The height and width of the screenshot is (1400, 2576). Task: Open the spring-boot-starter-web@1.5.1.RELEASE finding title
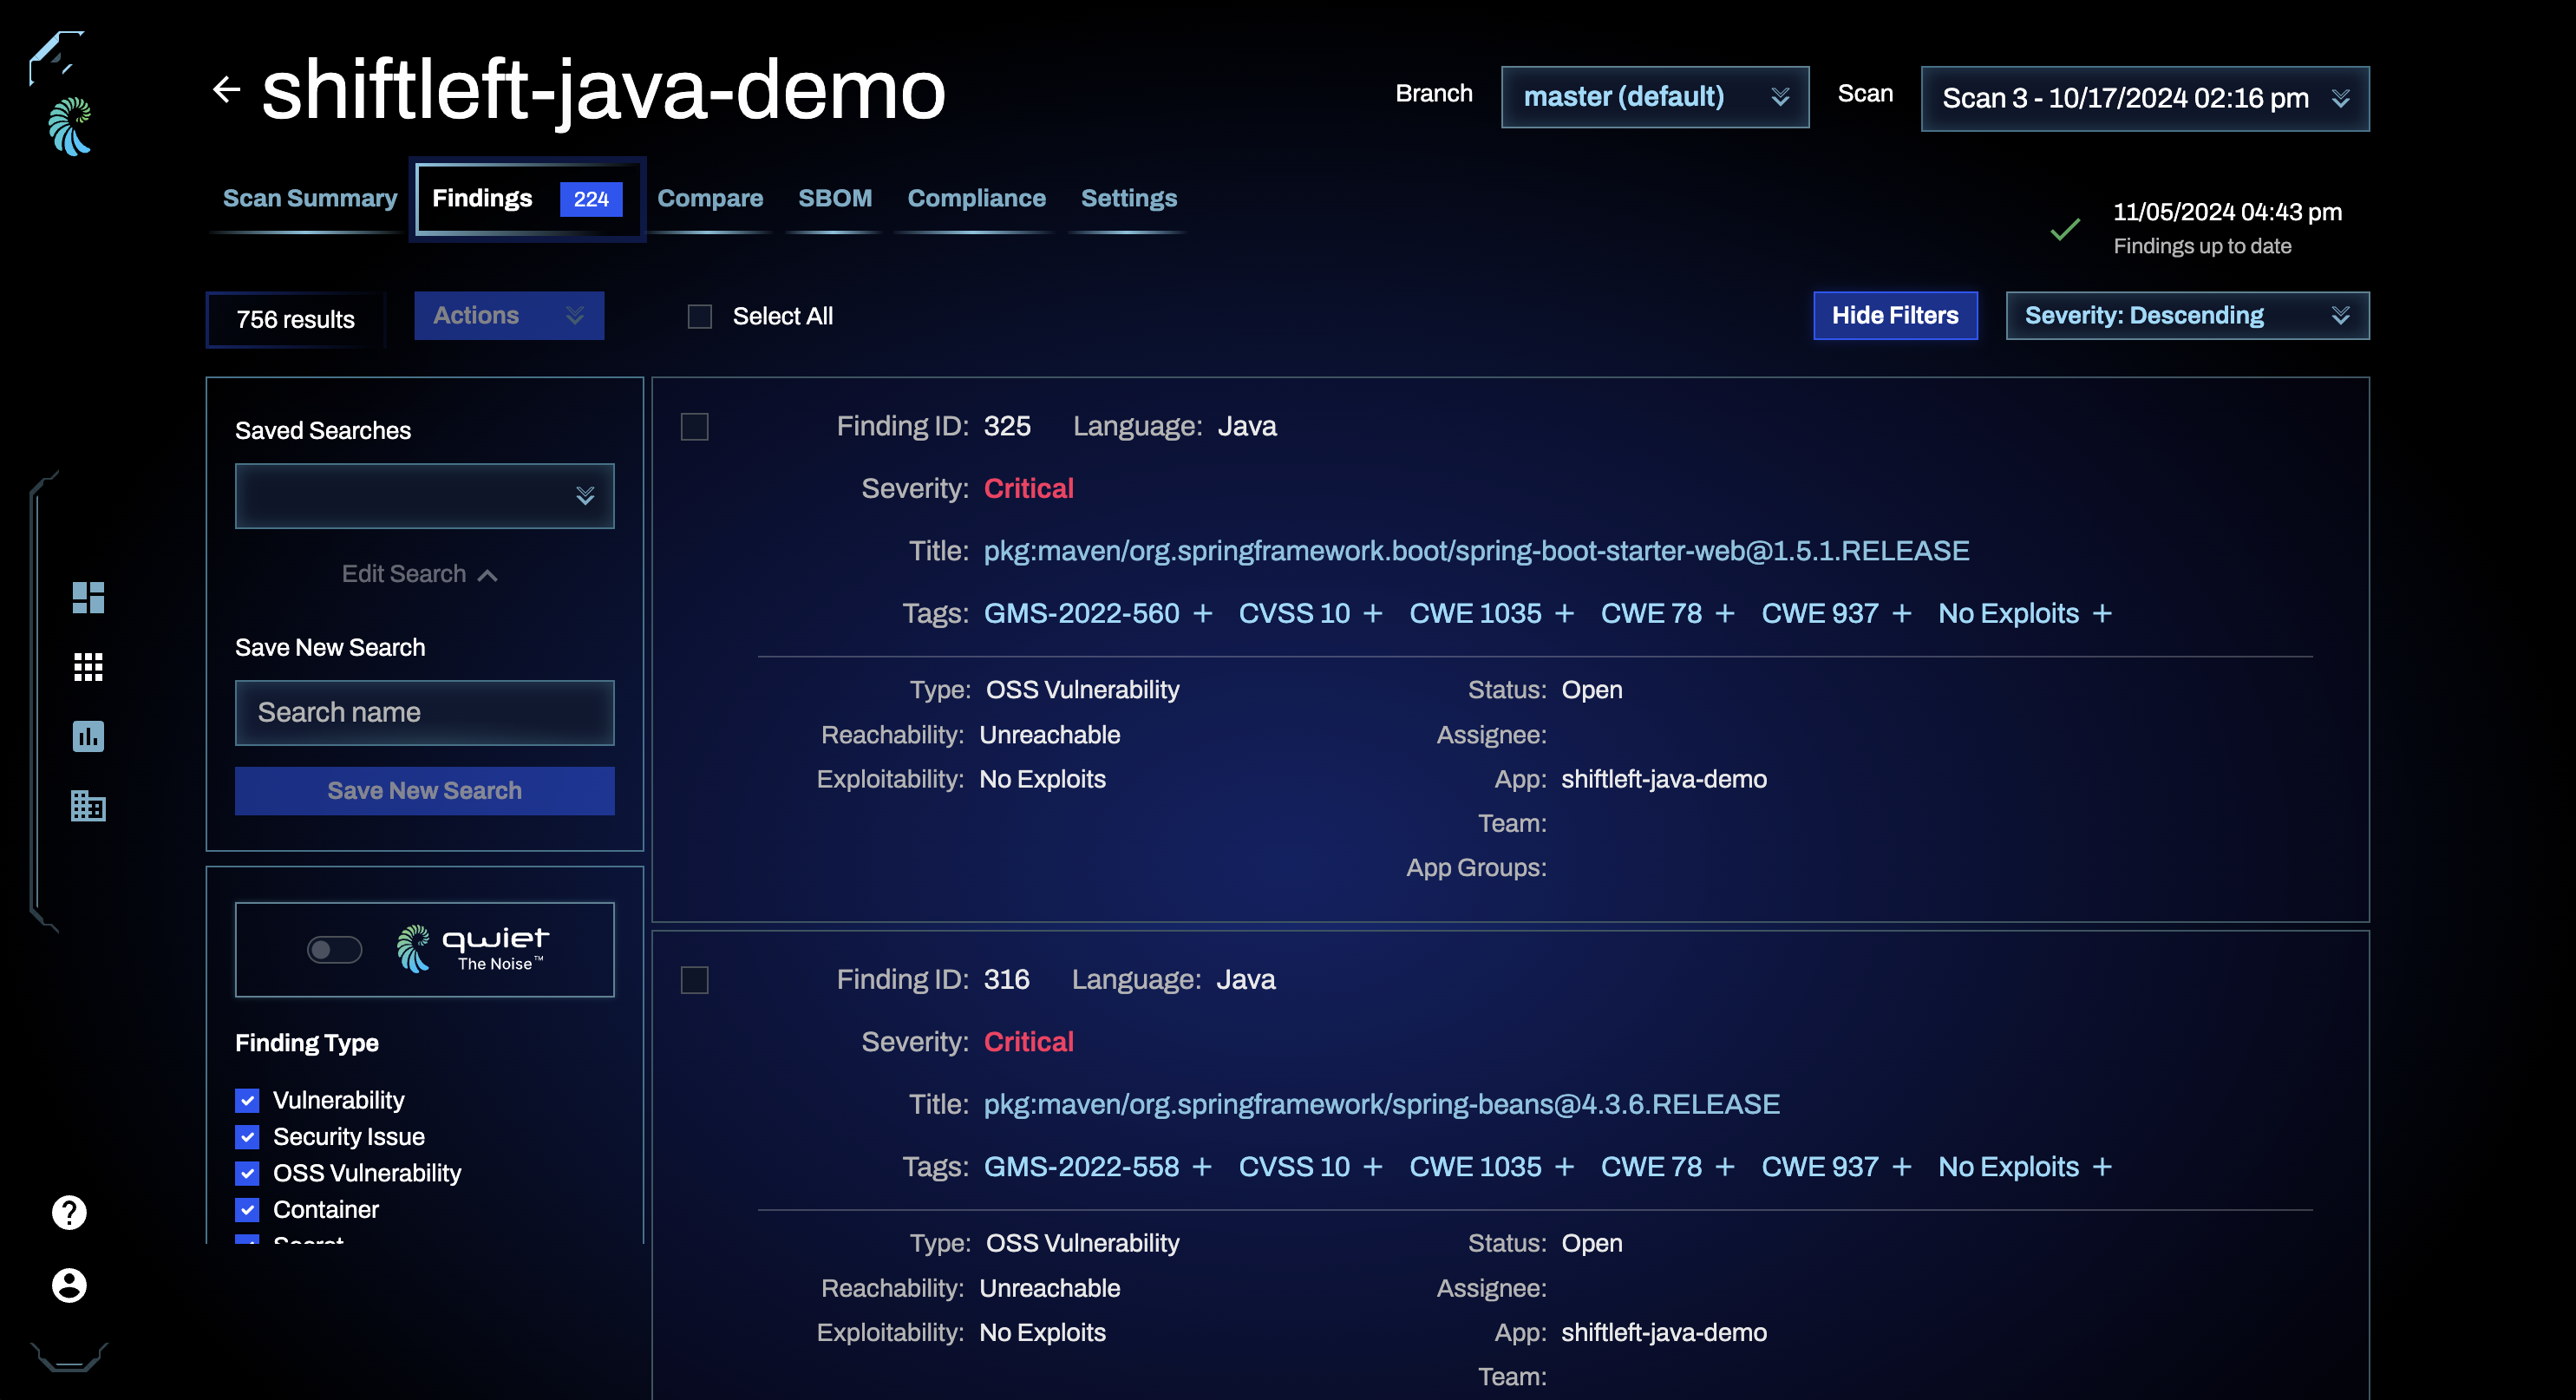pos(1476,551)
